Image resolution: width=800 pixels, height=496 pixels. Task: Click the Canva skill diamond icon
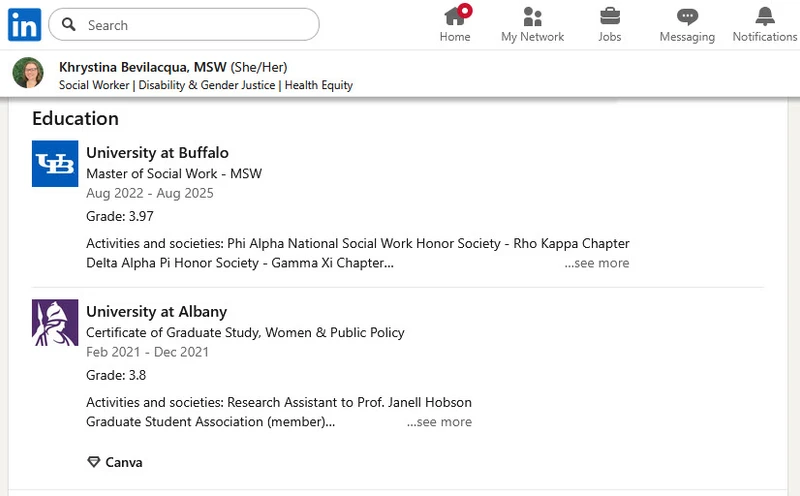93,462
